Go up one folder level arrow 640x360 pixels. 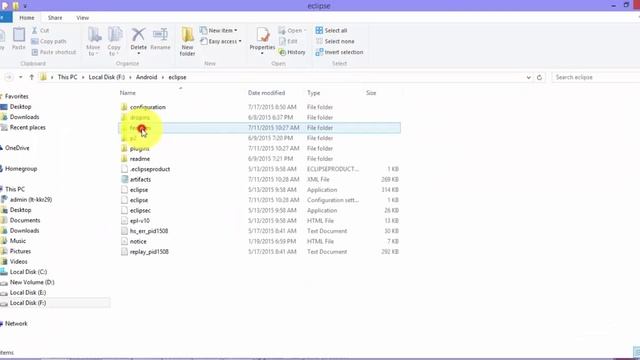coord(31,77)
